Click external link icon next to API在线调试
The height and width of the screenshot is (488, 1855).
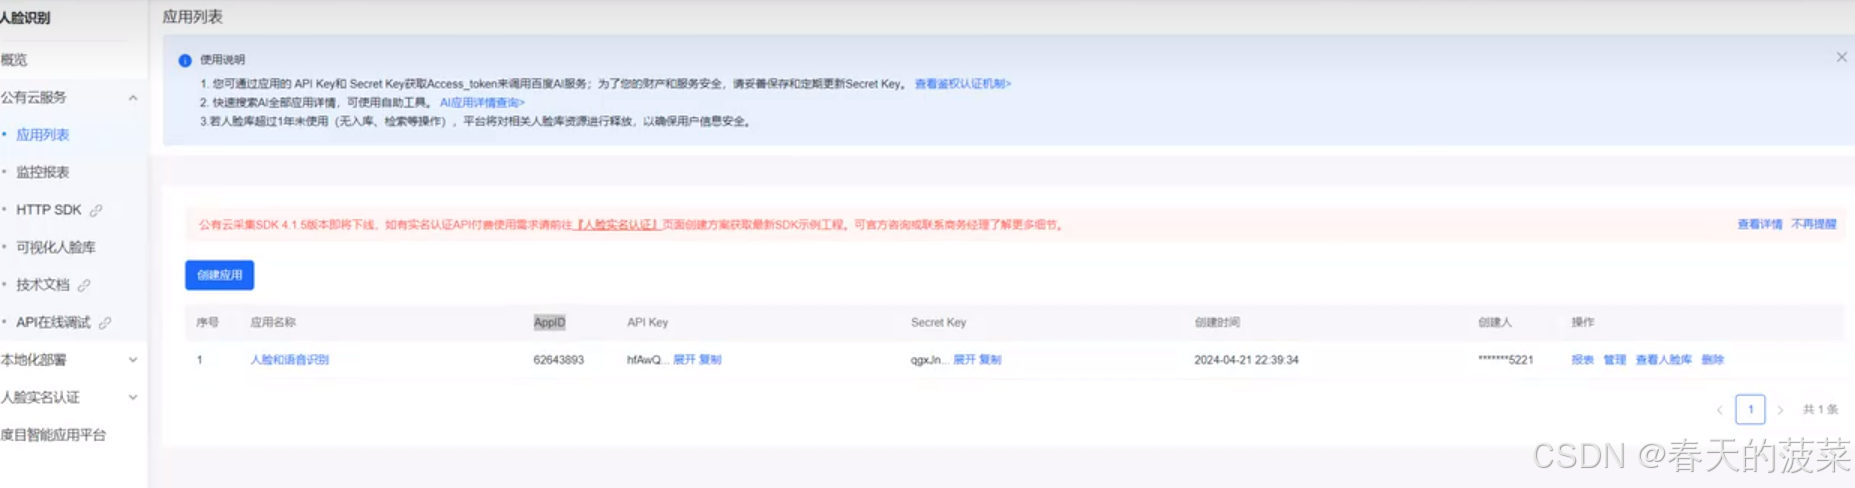[105, 323]
